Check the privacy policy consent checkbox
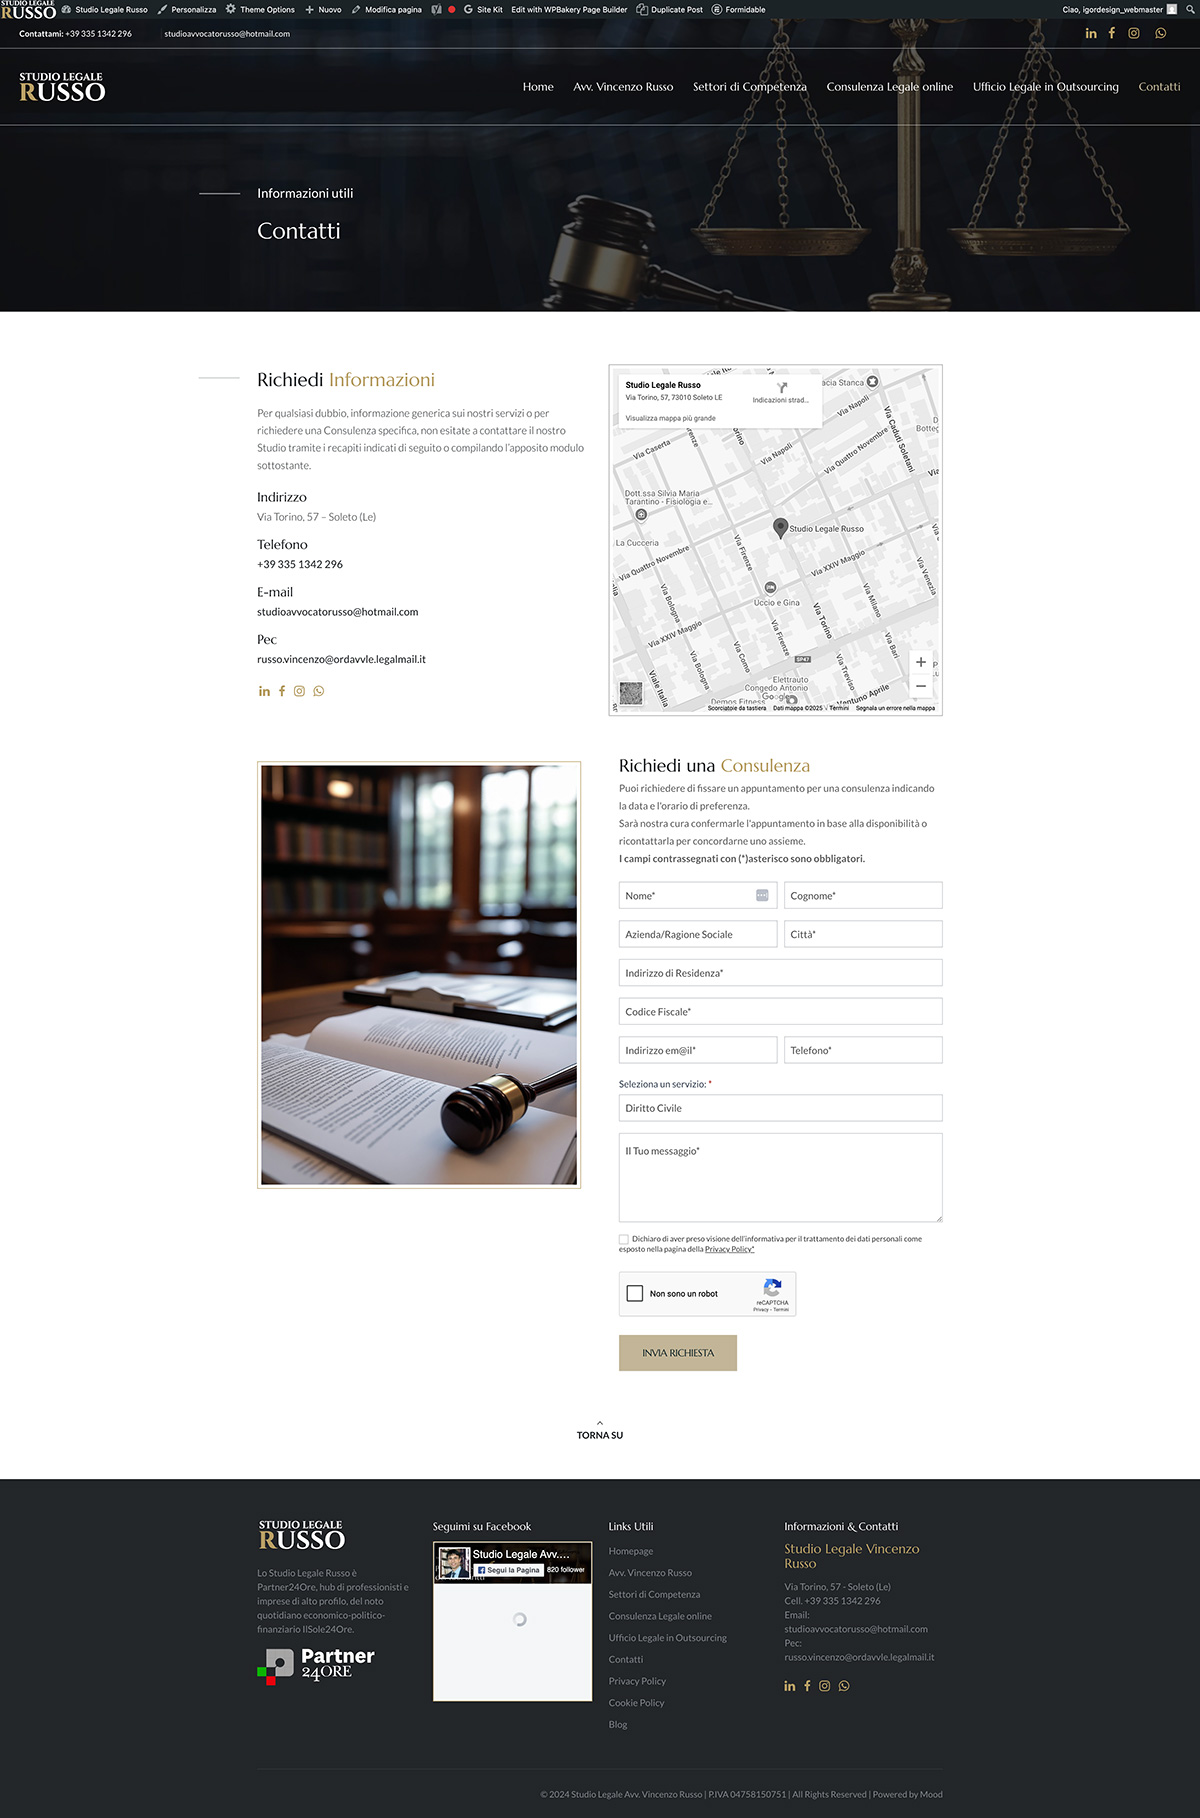Image resolution: width=1200 pixels, height=1818 pixels. (624, 1239)
